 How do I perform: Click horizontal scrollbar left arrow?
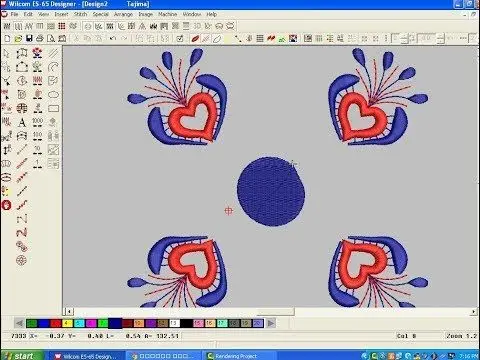(x=69, y=311)
